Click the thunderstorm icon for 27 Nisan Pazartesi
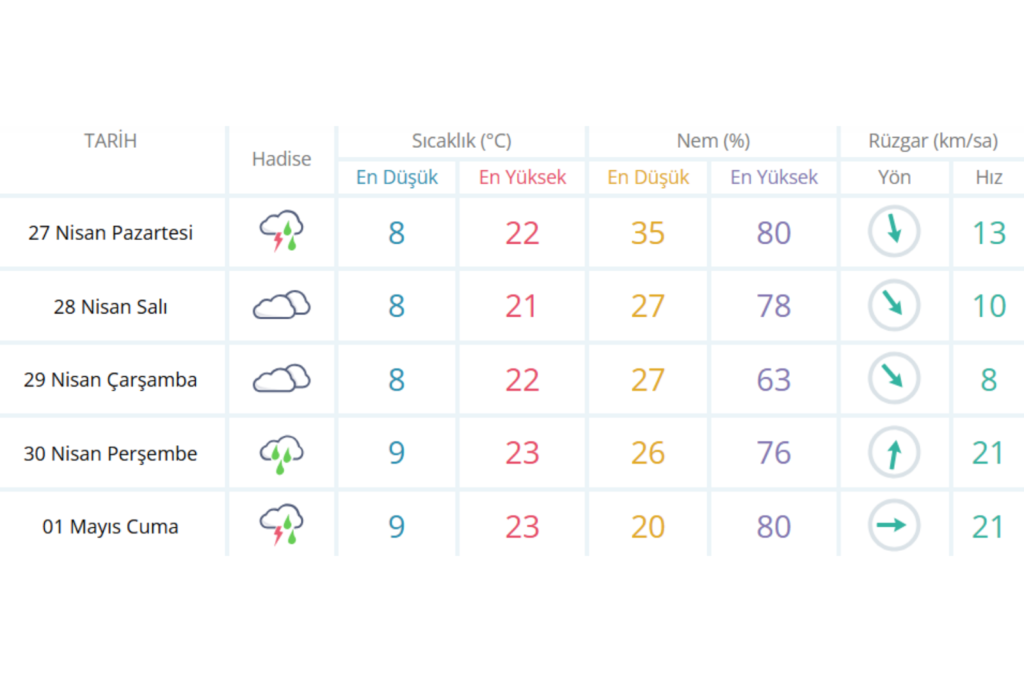This screenshot has width=1024, height=682. 282,232
